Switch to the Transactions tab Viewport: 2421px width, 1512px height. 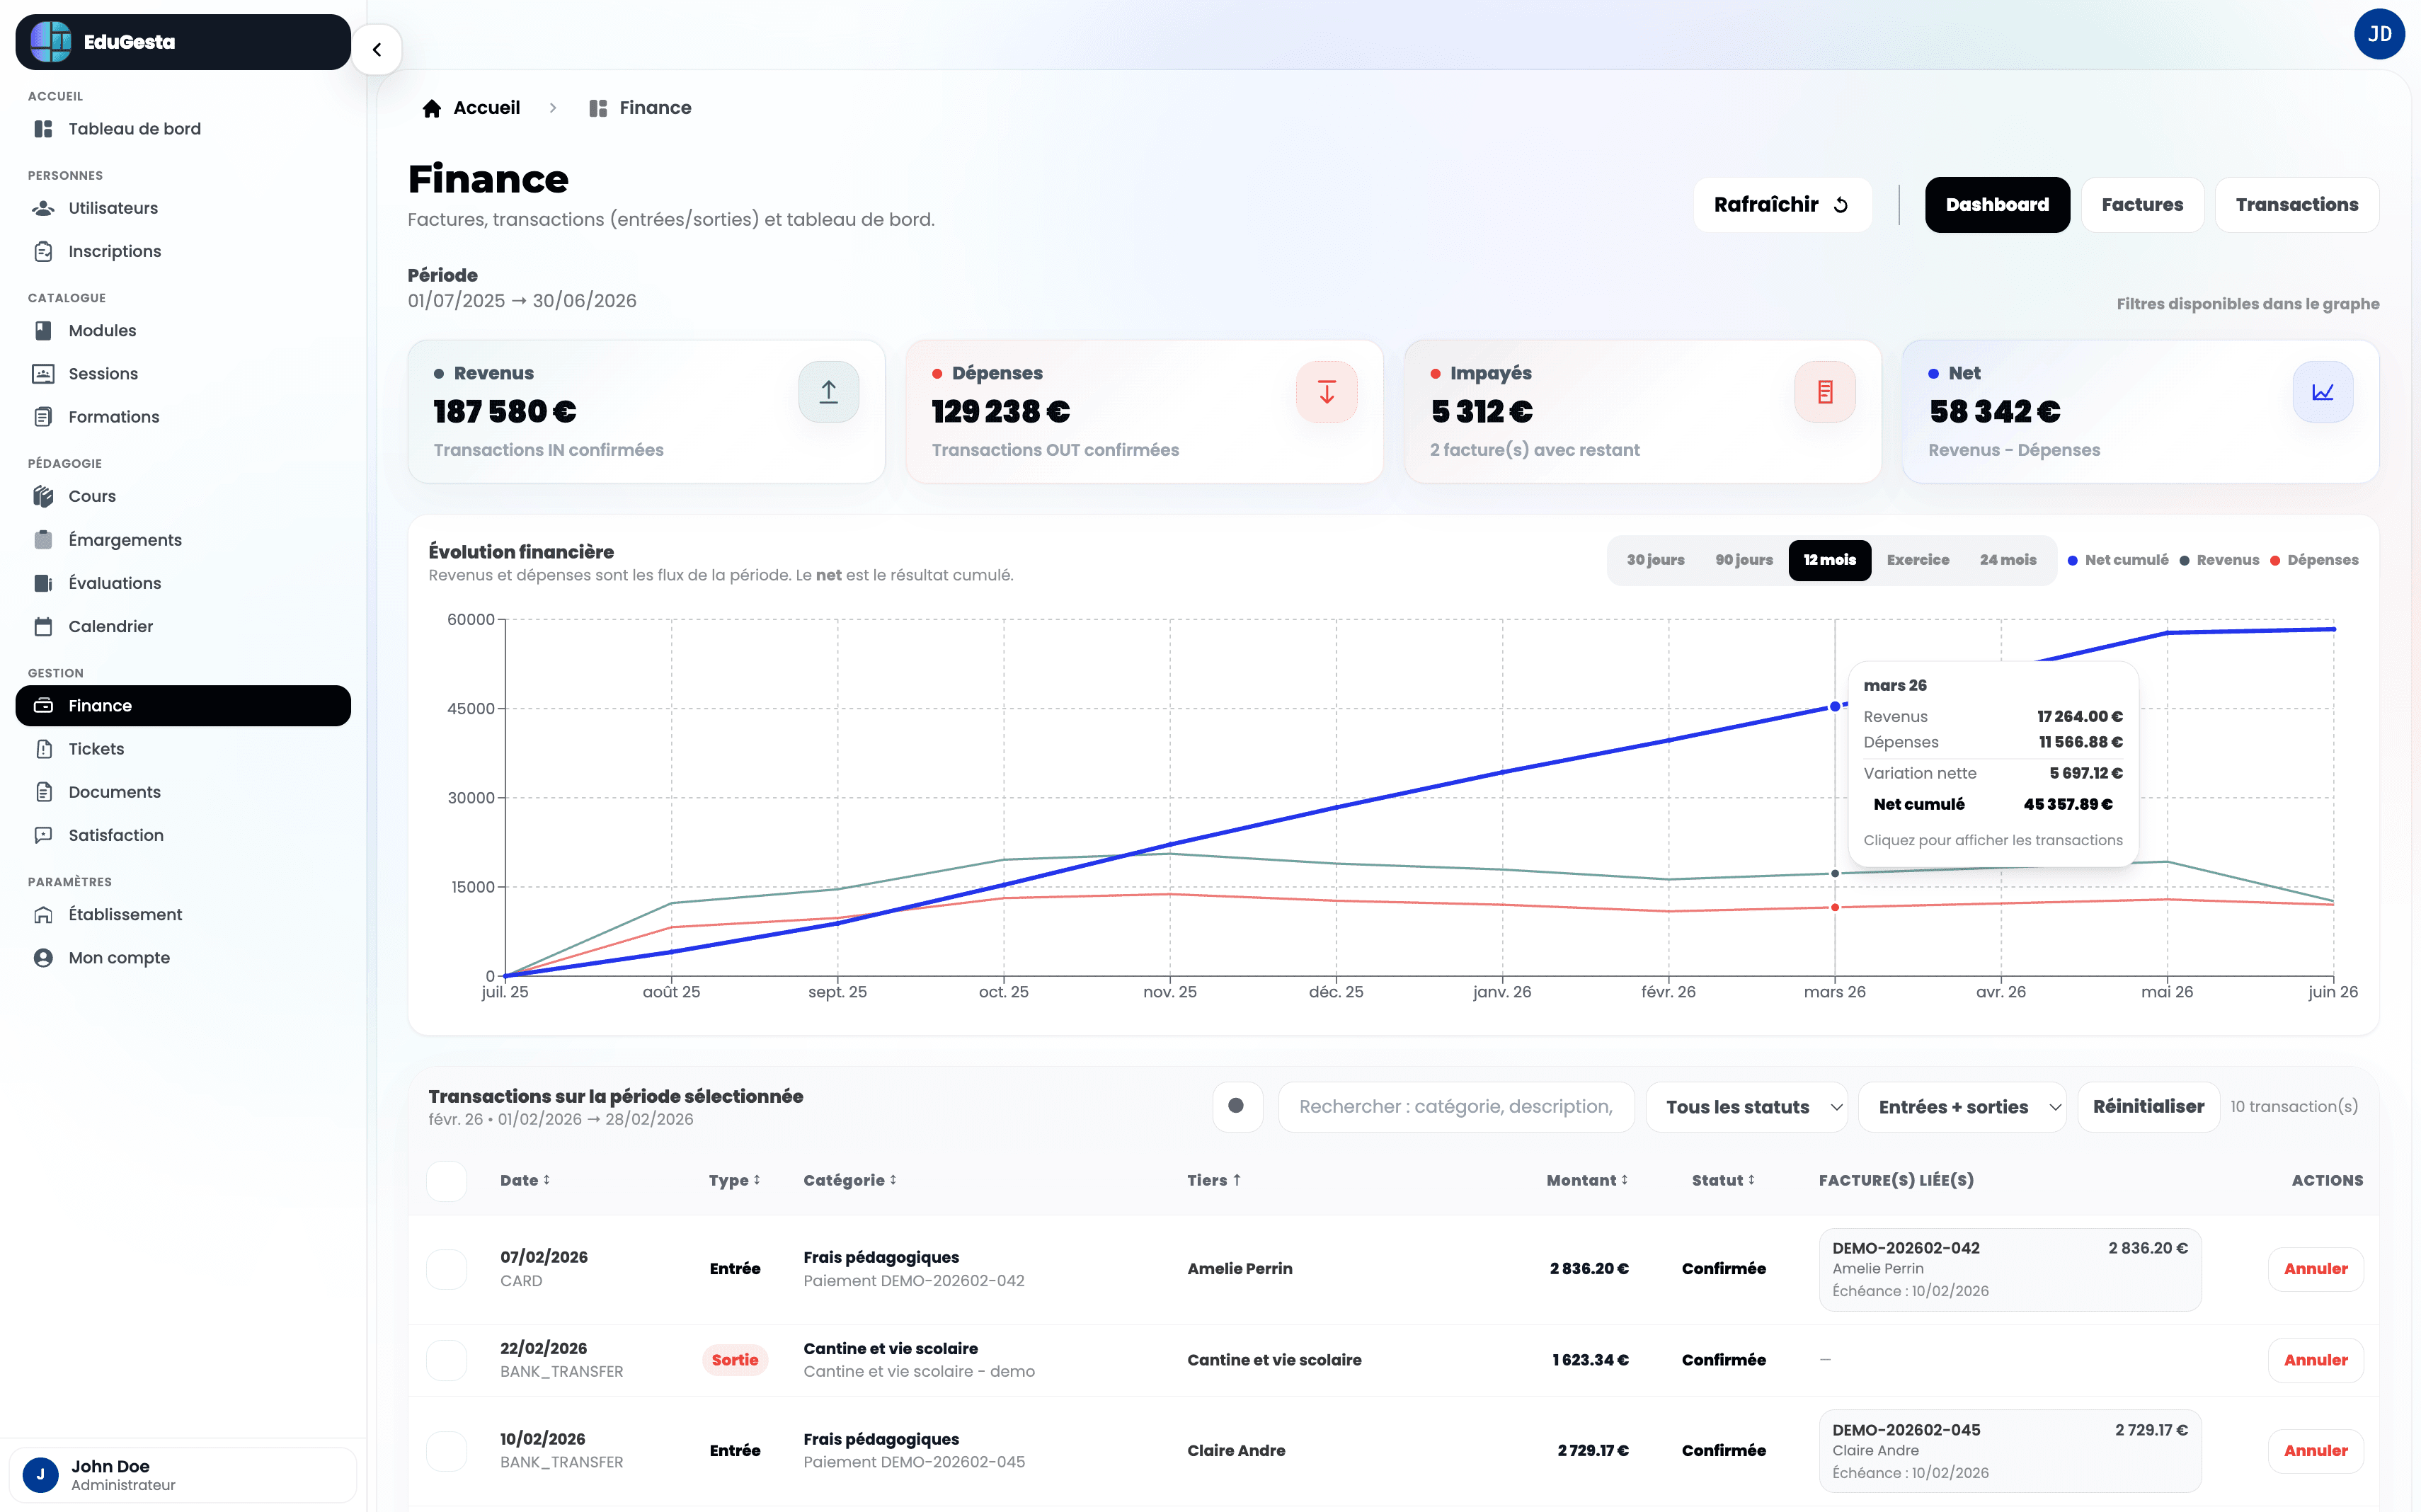point(2297,205)
